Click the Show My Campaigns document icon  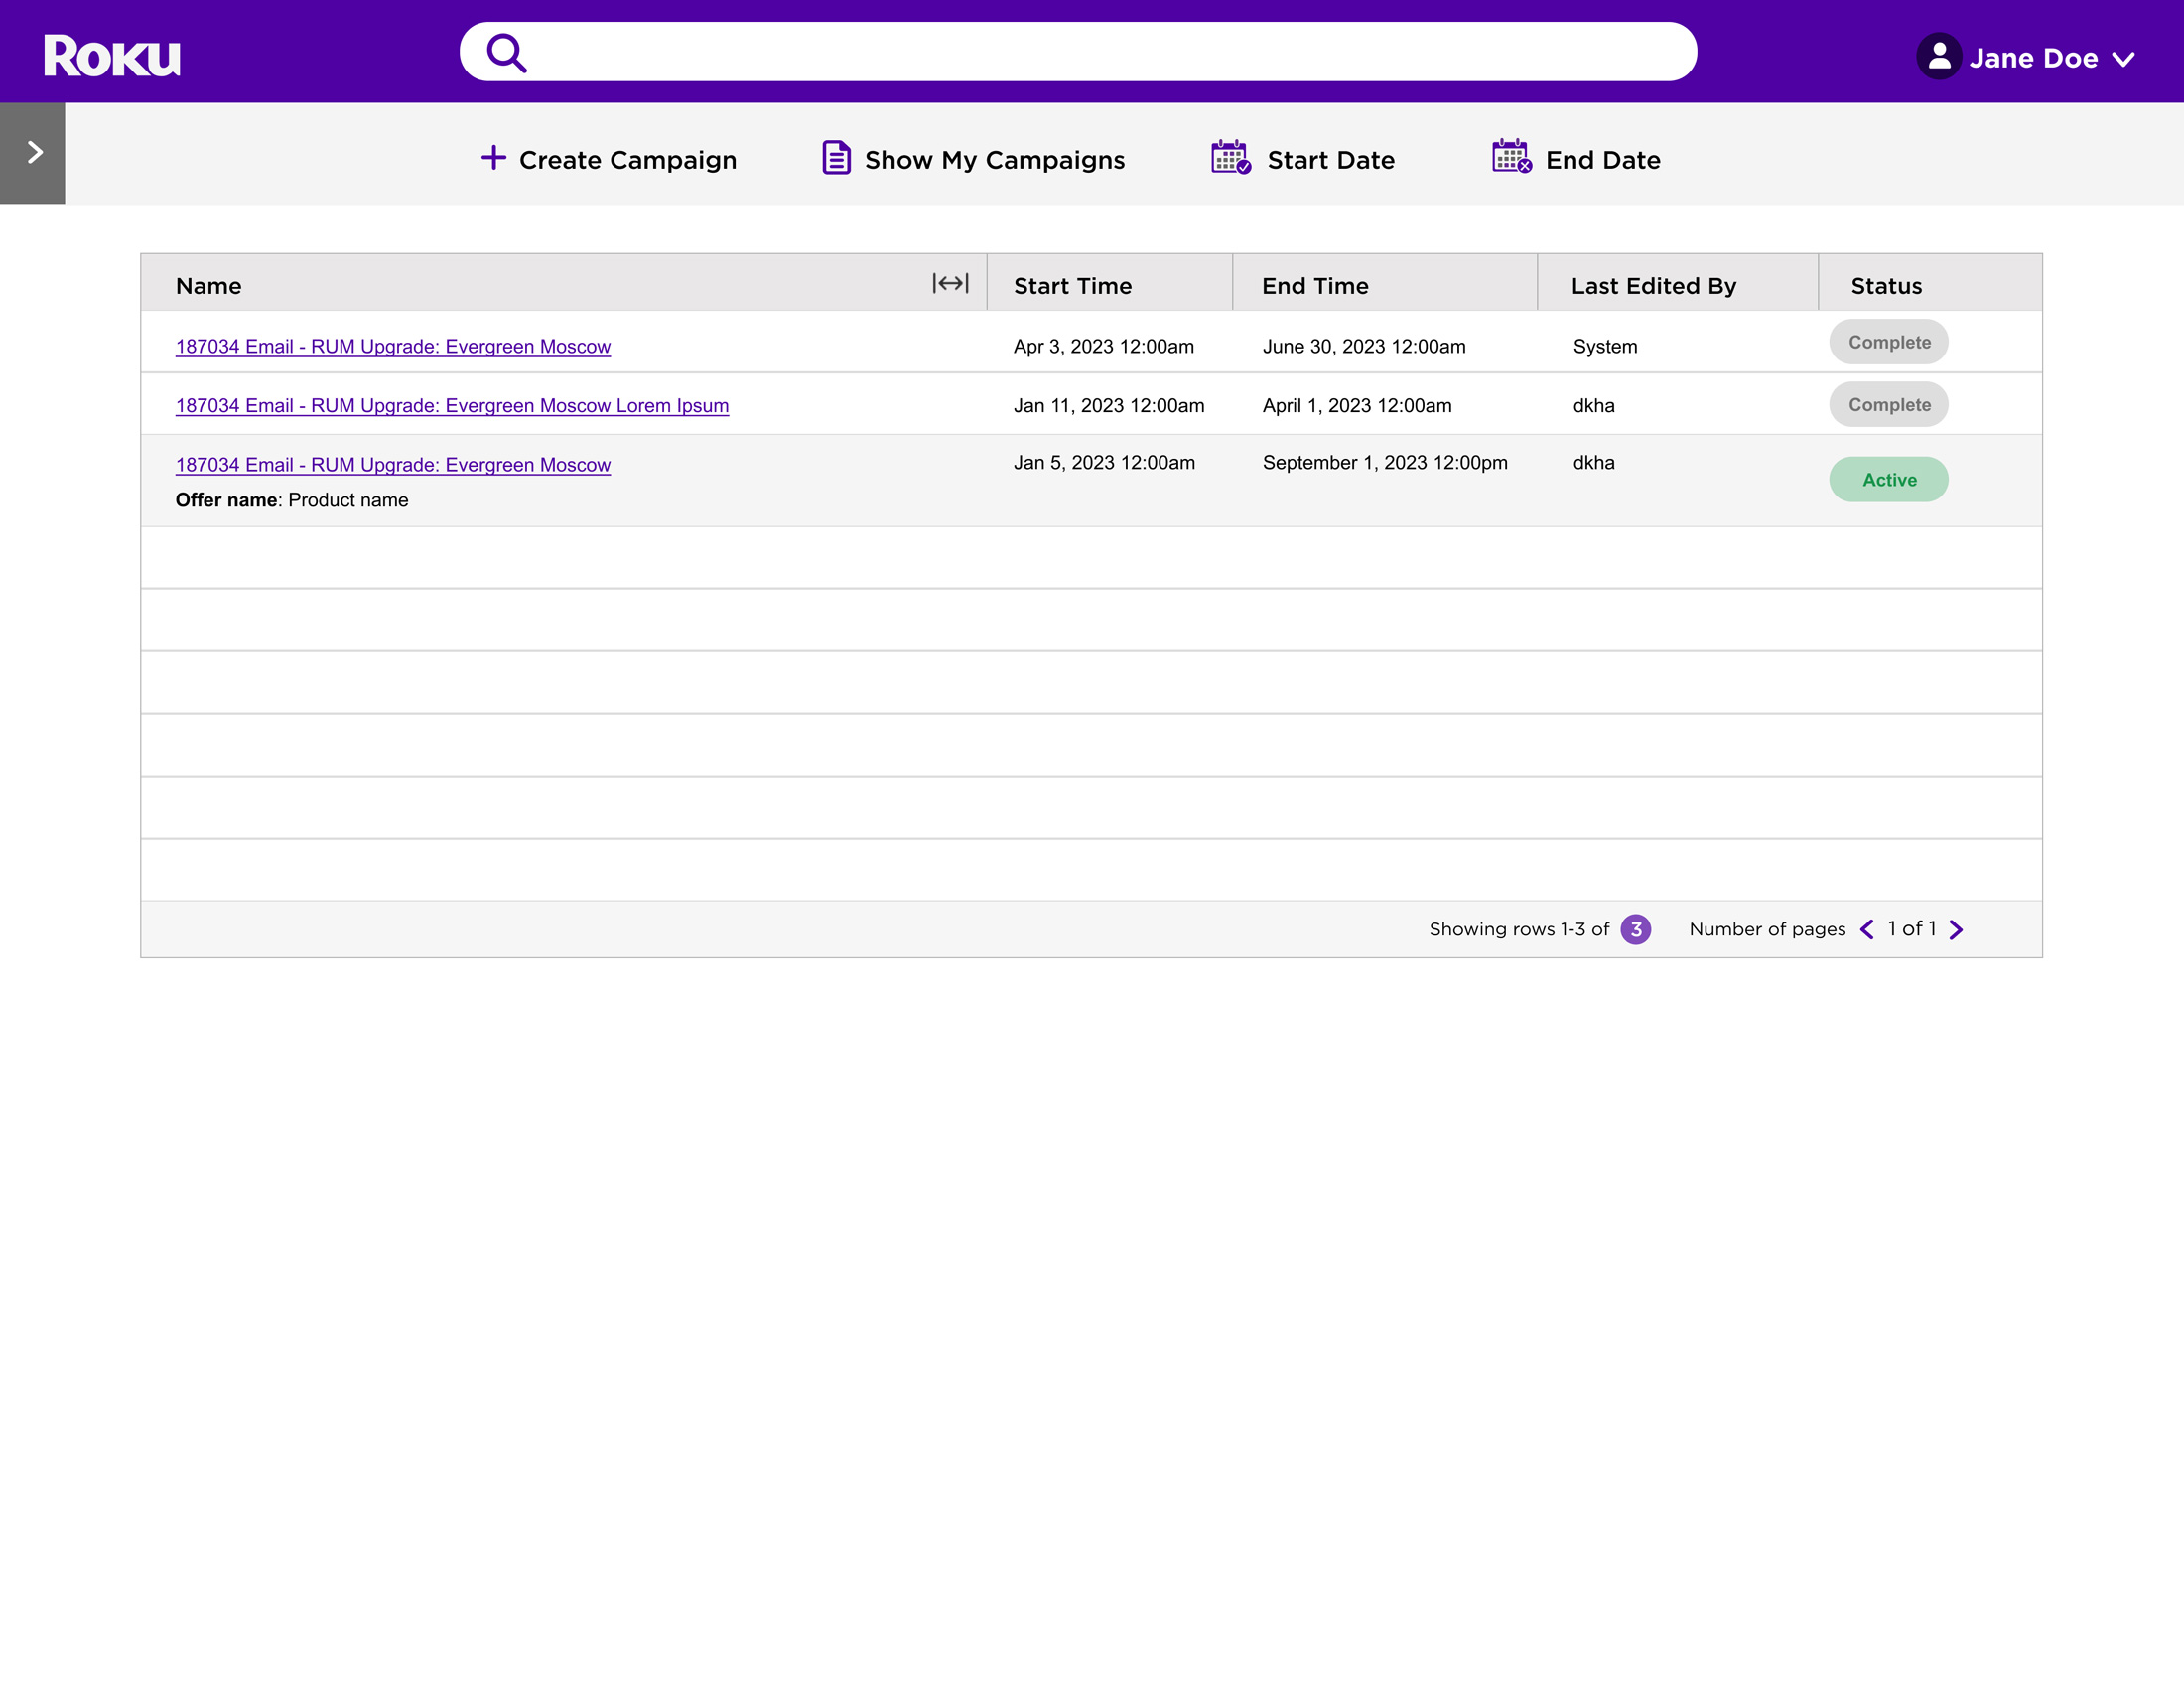tap(836, 158)
